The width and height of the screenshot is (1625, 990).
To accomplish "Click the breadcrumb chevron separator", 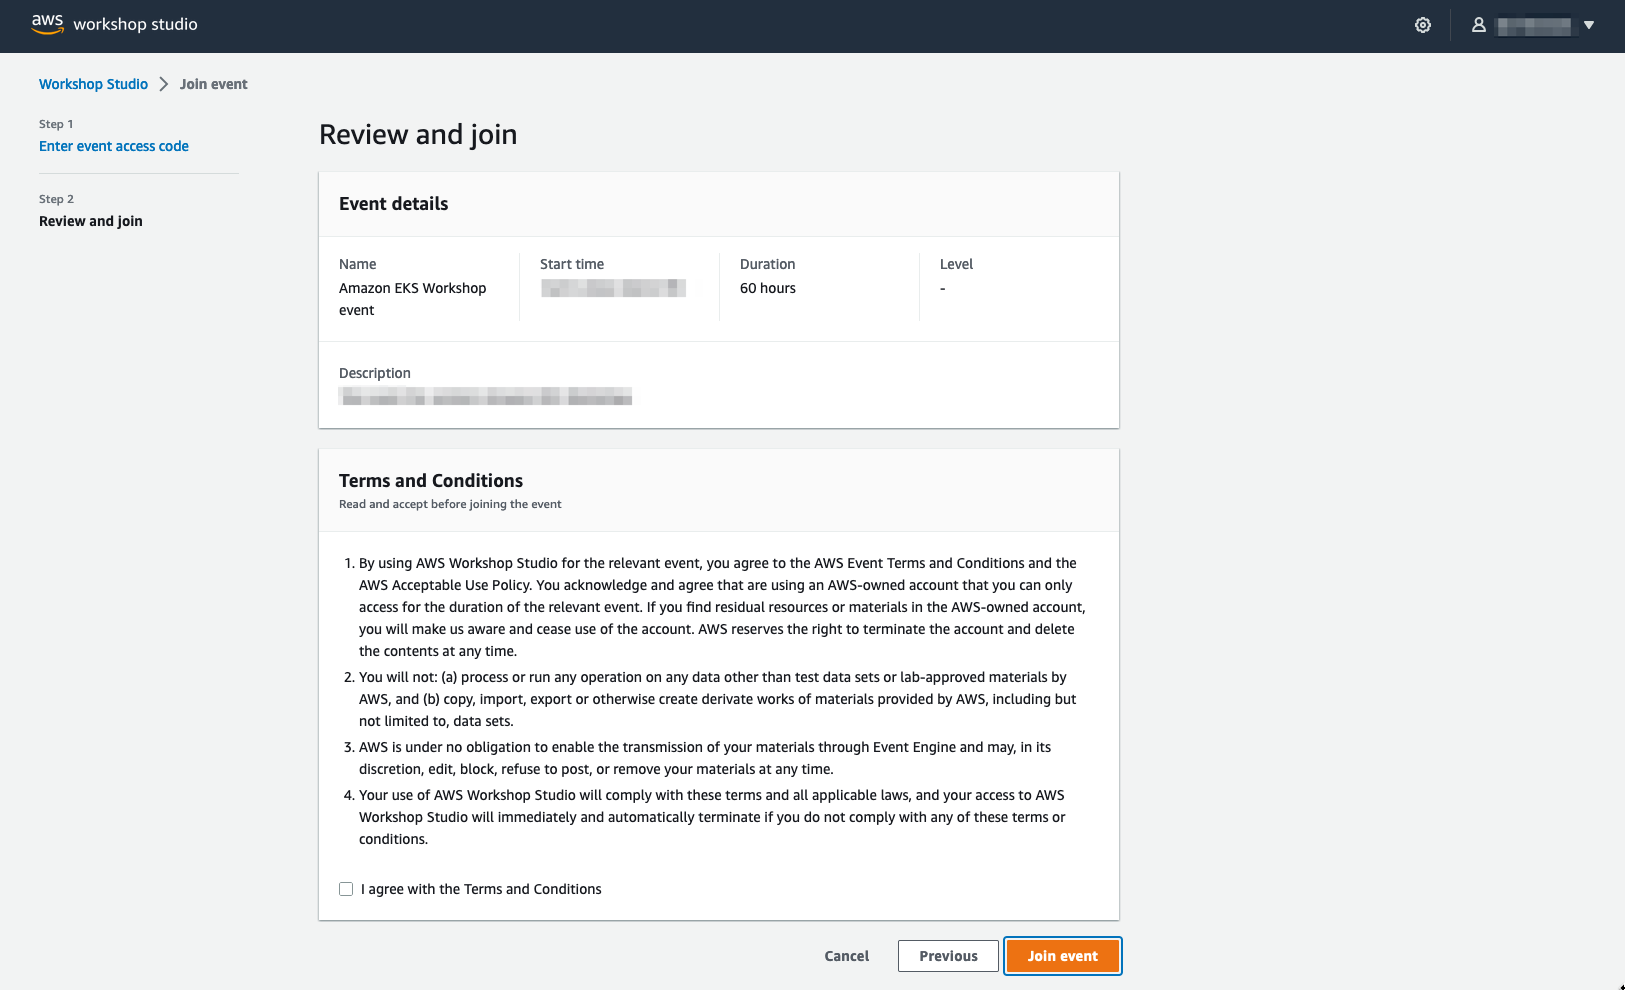I will tap(162, 84).
